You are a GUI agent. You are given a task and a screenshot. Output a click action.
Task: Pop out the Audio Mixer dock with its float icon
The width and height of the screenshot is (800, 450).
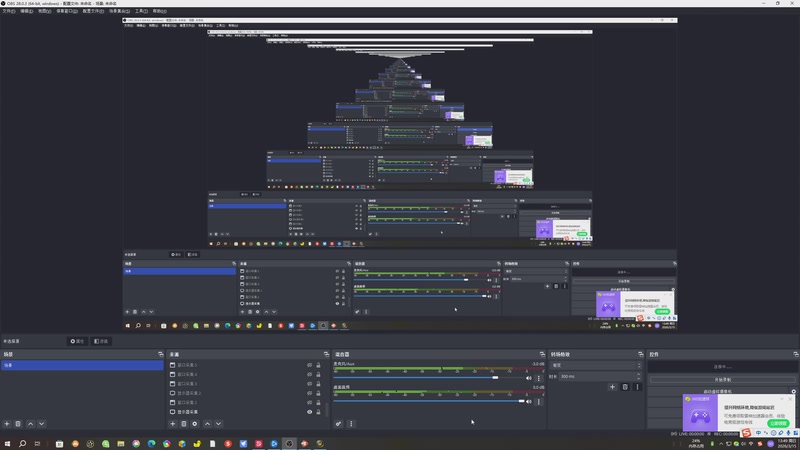click(x=542, y=354)
